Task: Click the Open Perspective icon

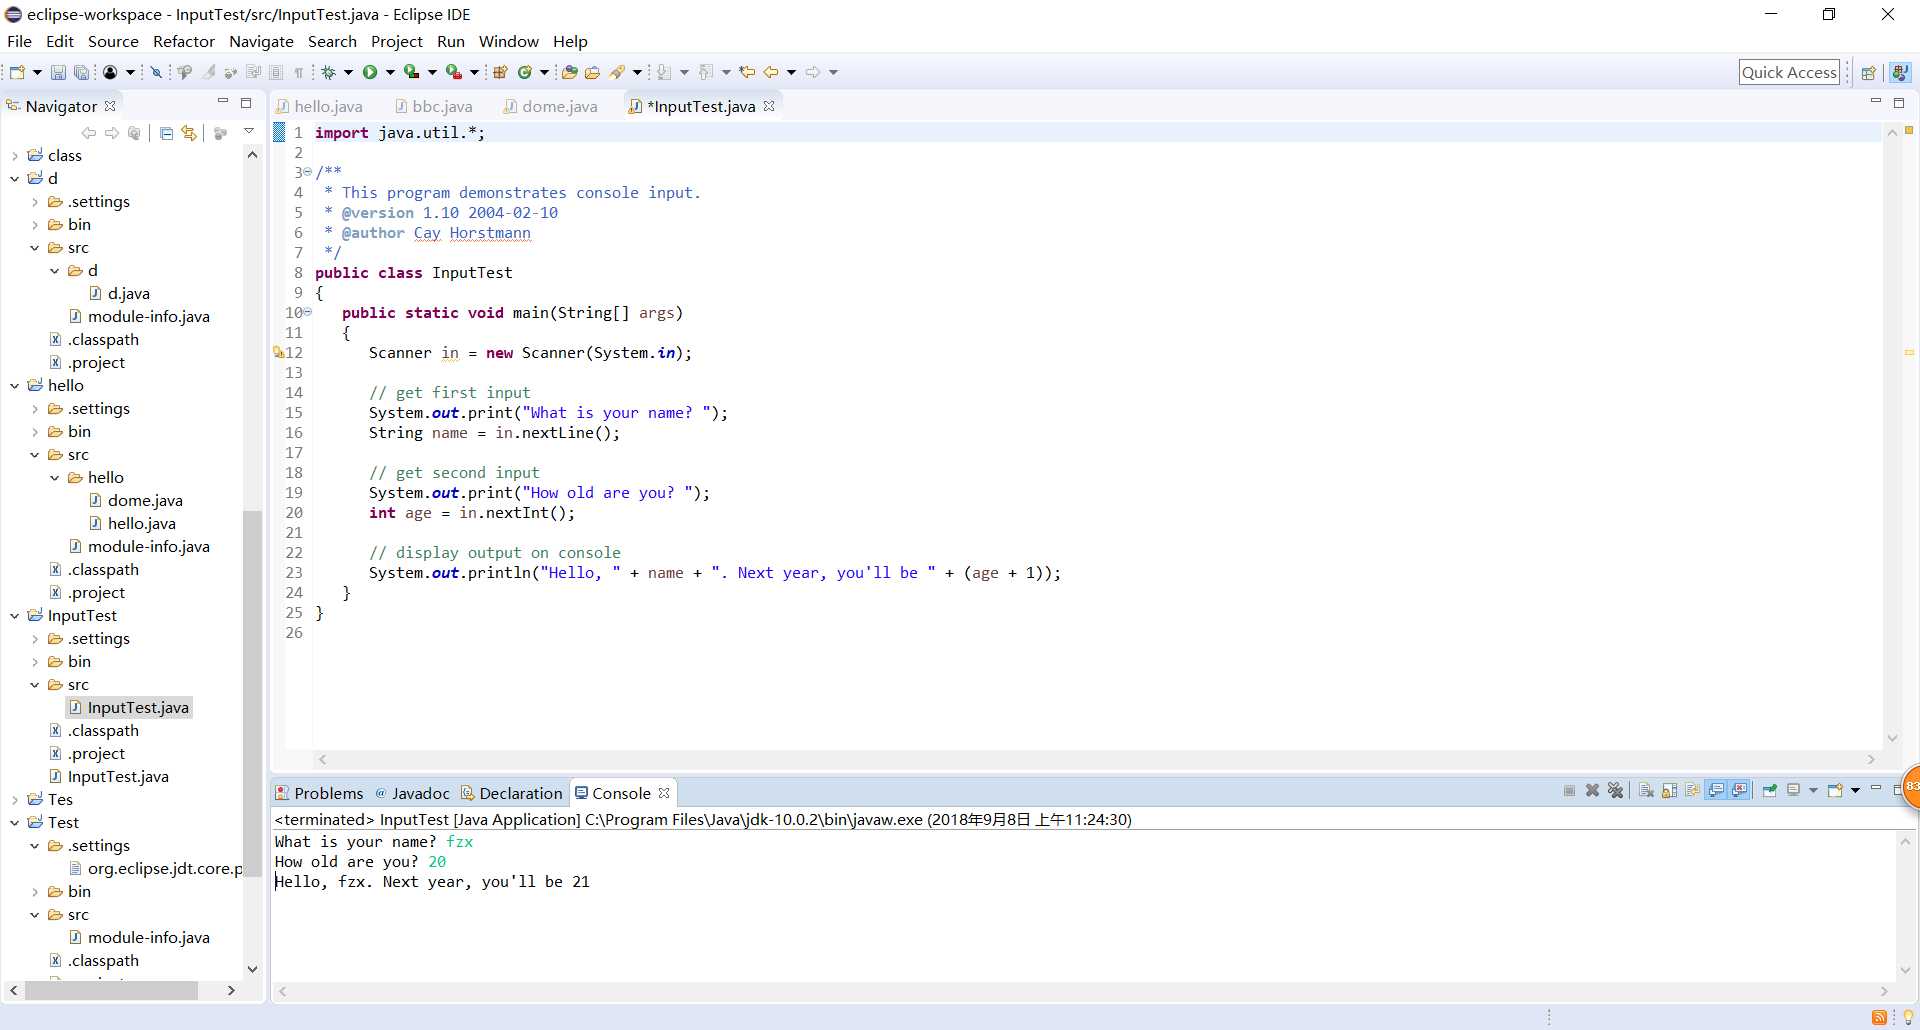Action: point(1868,72)
